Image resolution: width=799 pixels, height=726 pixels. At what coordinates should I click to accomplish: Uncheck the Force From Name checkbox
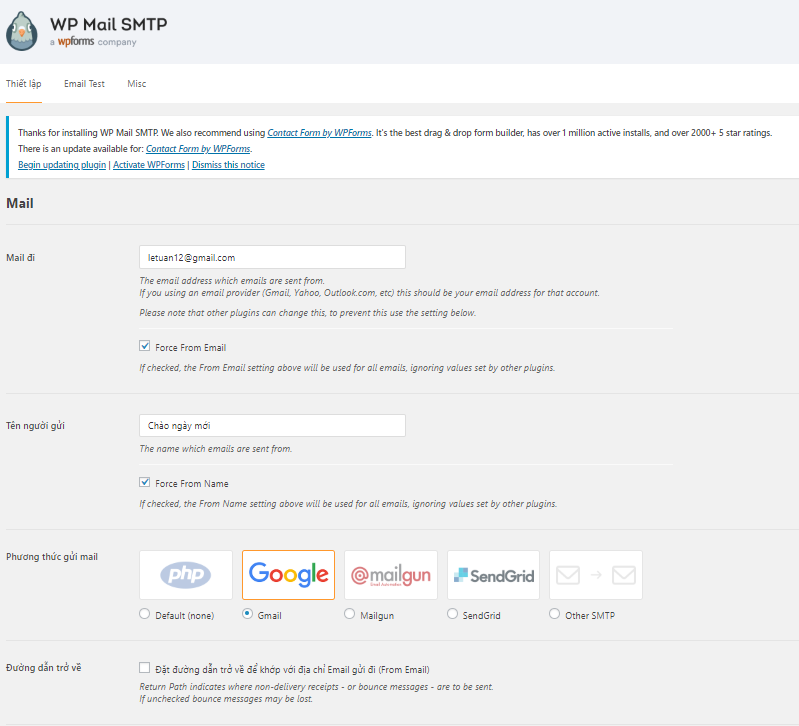point(145,482)
